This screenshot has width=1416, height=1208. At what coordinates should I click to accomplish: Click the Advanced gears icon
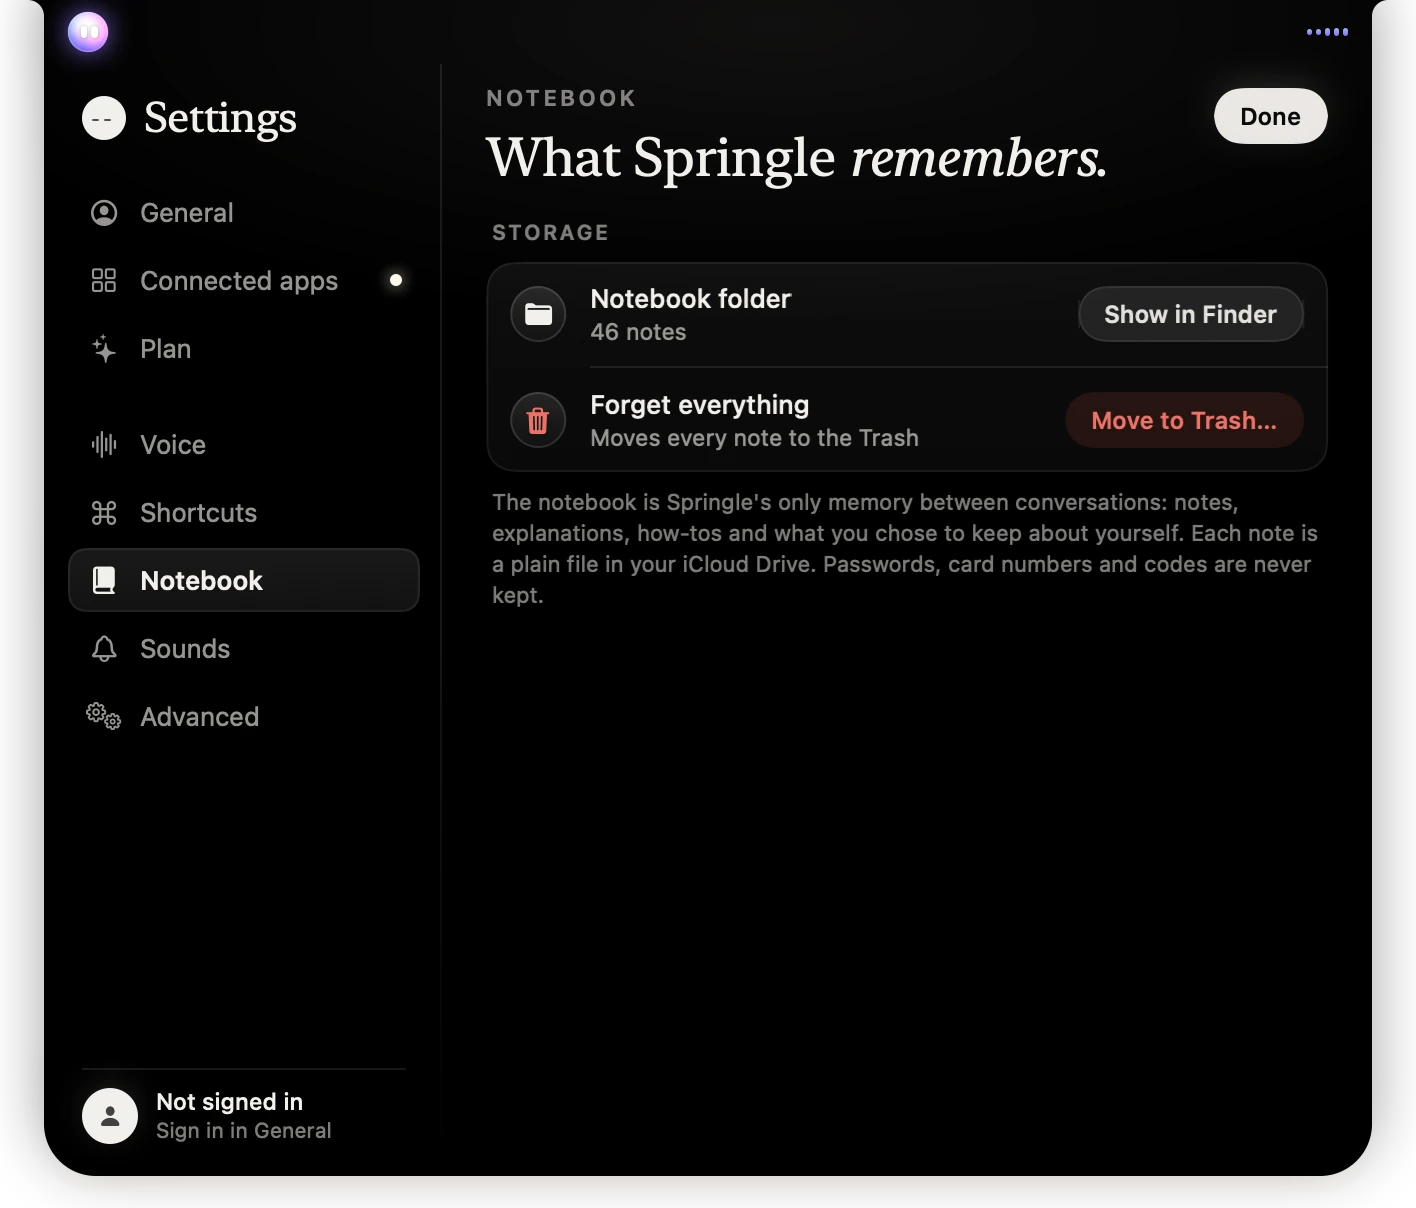pyautogui.click(x=103, y=716)
